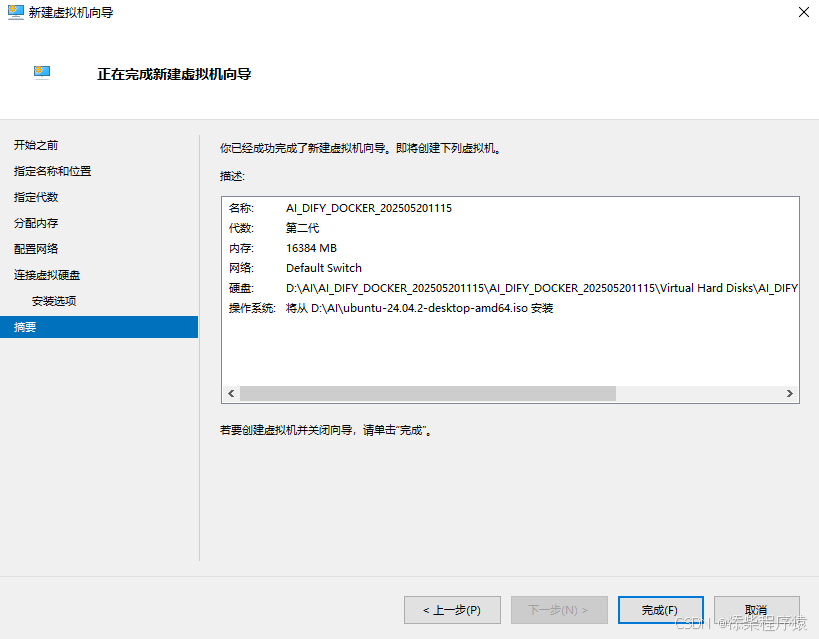
Task: Click the 完成(F) button
Action: coord(661,610)
